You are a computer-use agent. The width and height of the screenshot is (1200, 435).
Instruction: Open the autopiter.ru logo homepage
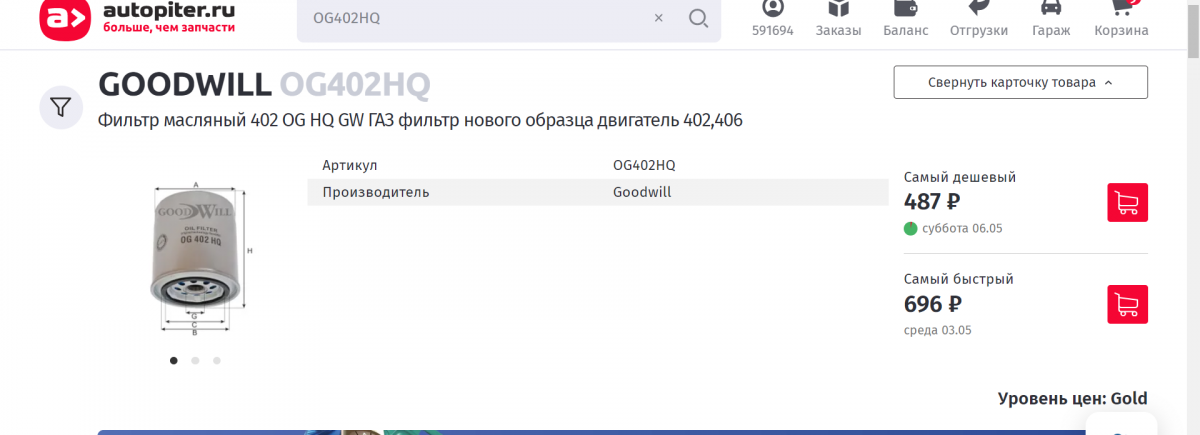tap(138, 18)
